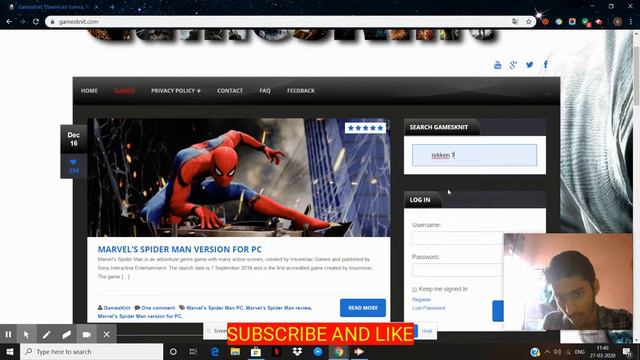Image resolution: width=640 pixels, height=360 pixels.
Task: Open the Games menu item
Action: tap(124, 91)
